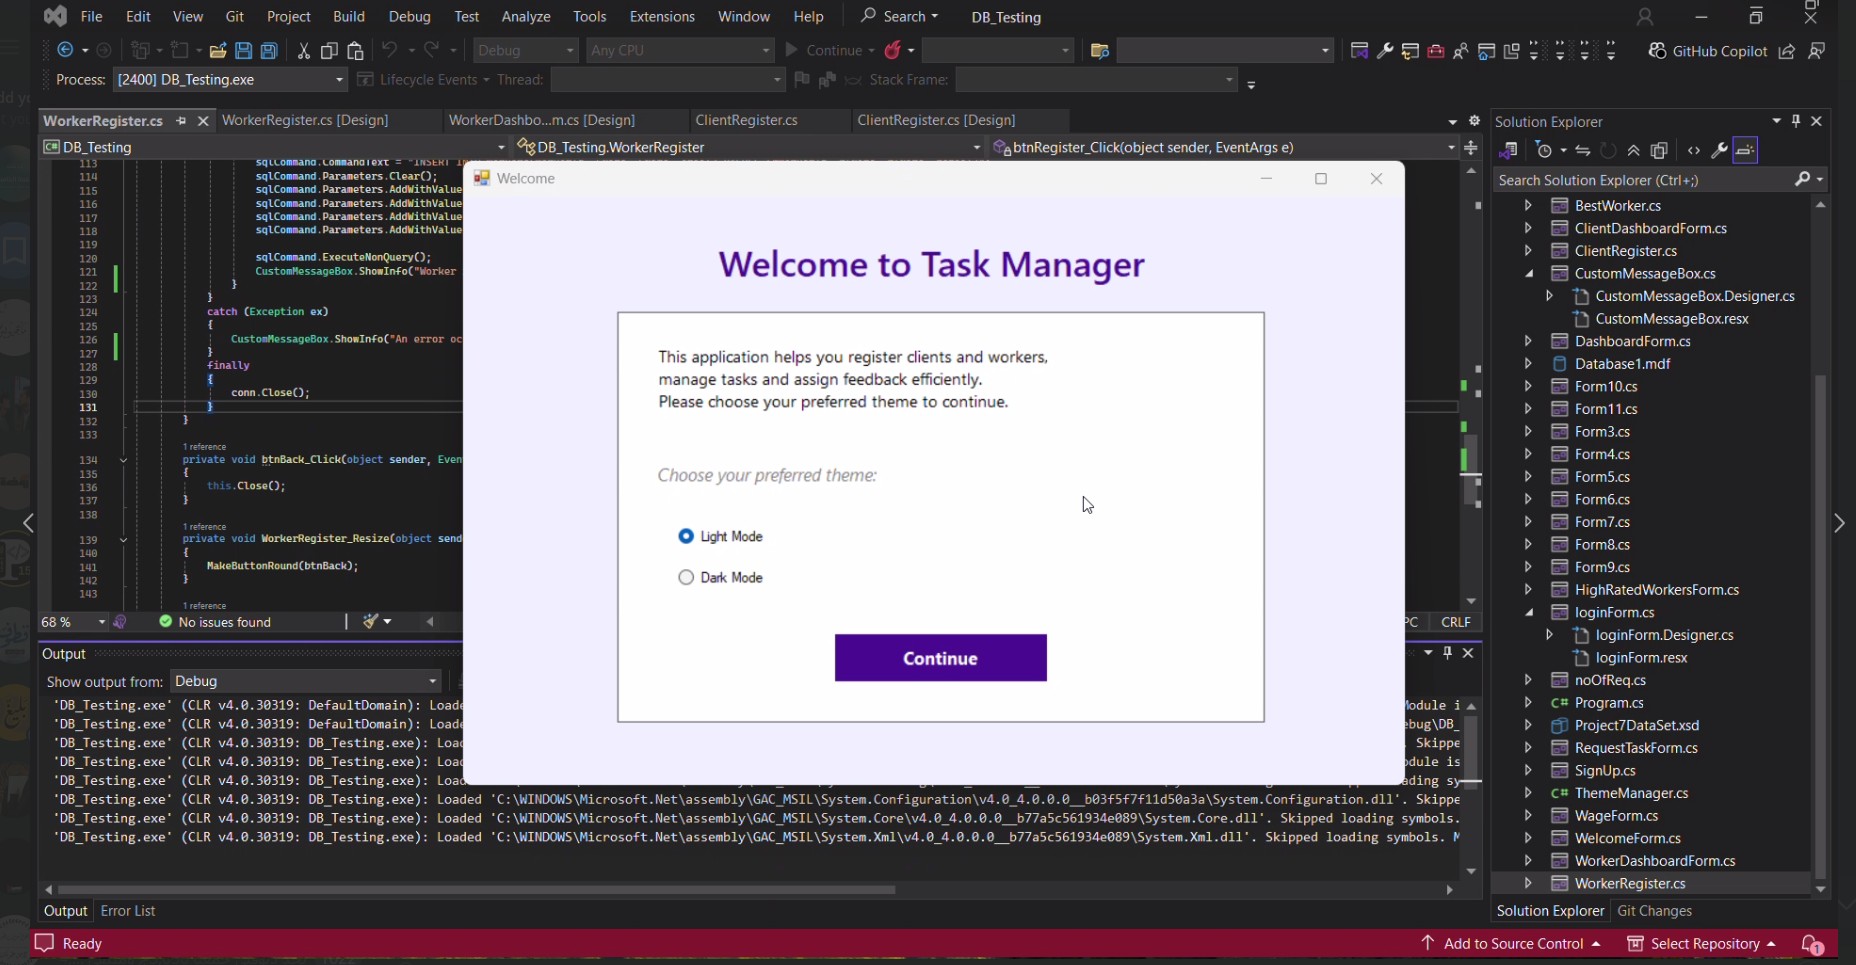Click Collapse All icon in Solution Explorer

point(1633,150)
